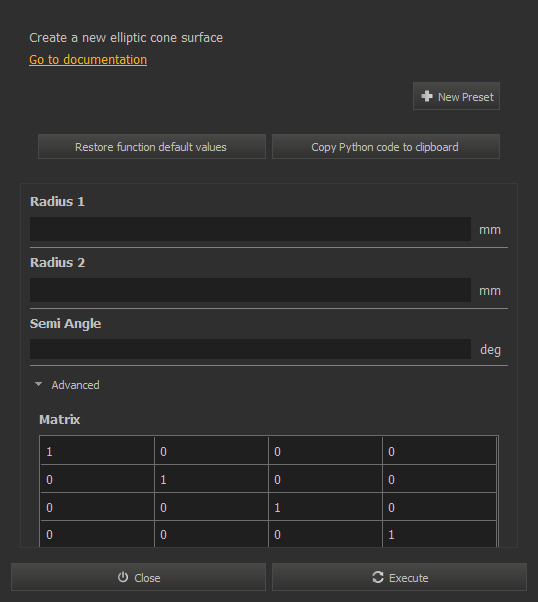
Task: Select matrix cell row 3 column 2
Action: (211, 507)
